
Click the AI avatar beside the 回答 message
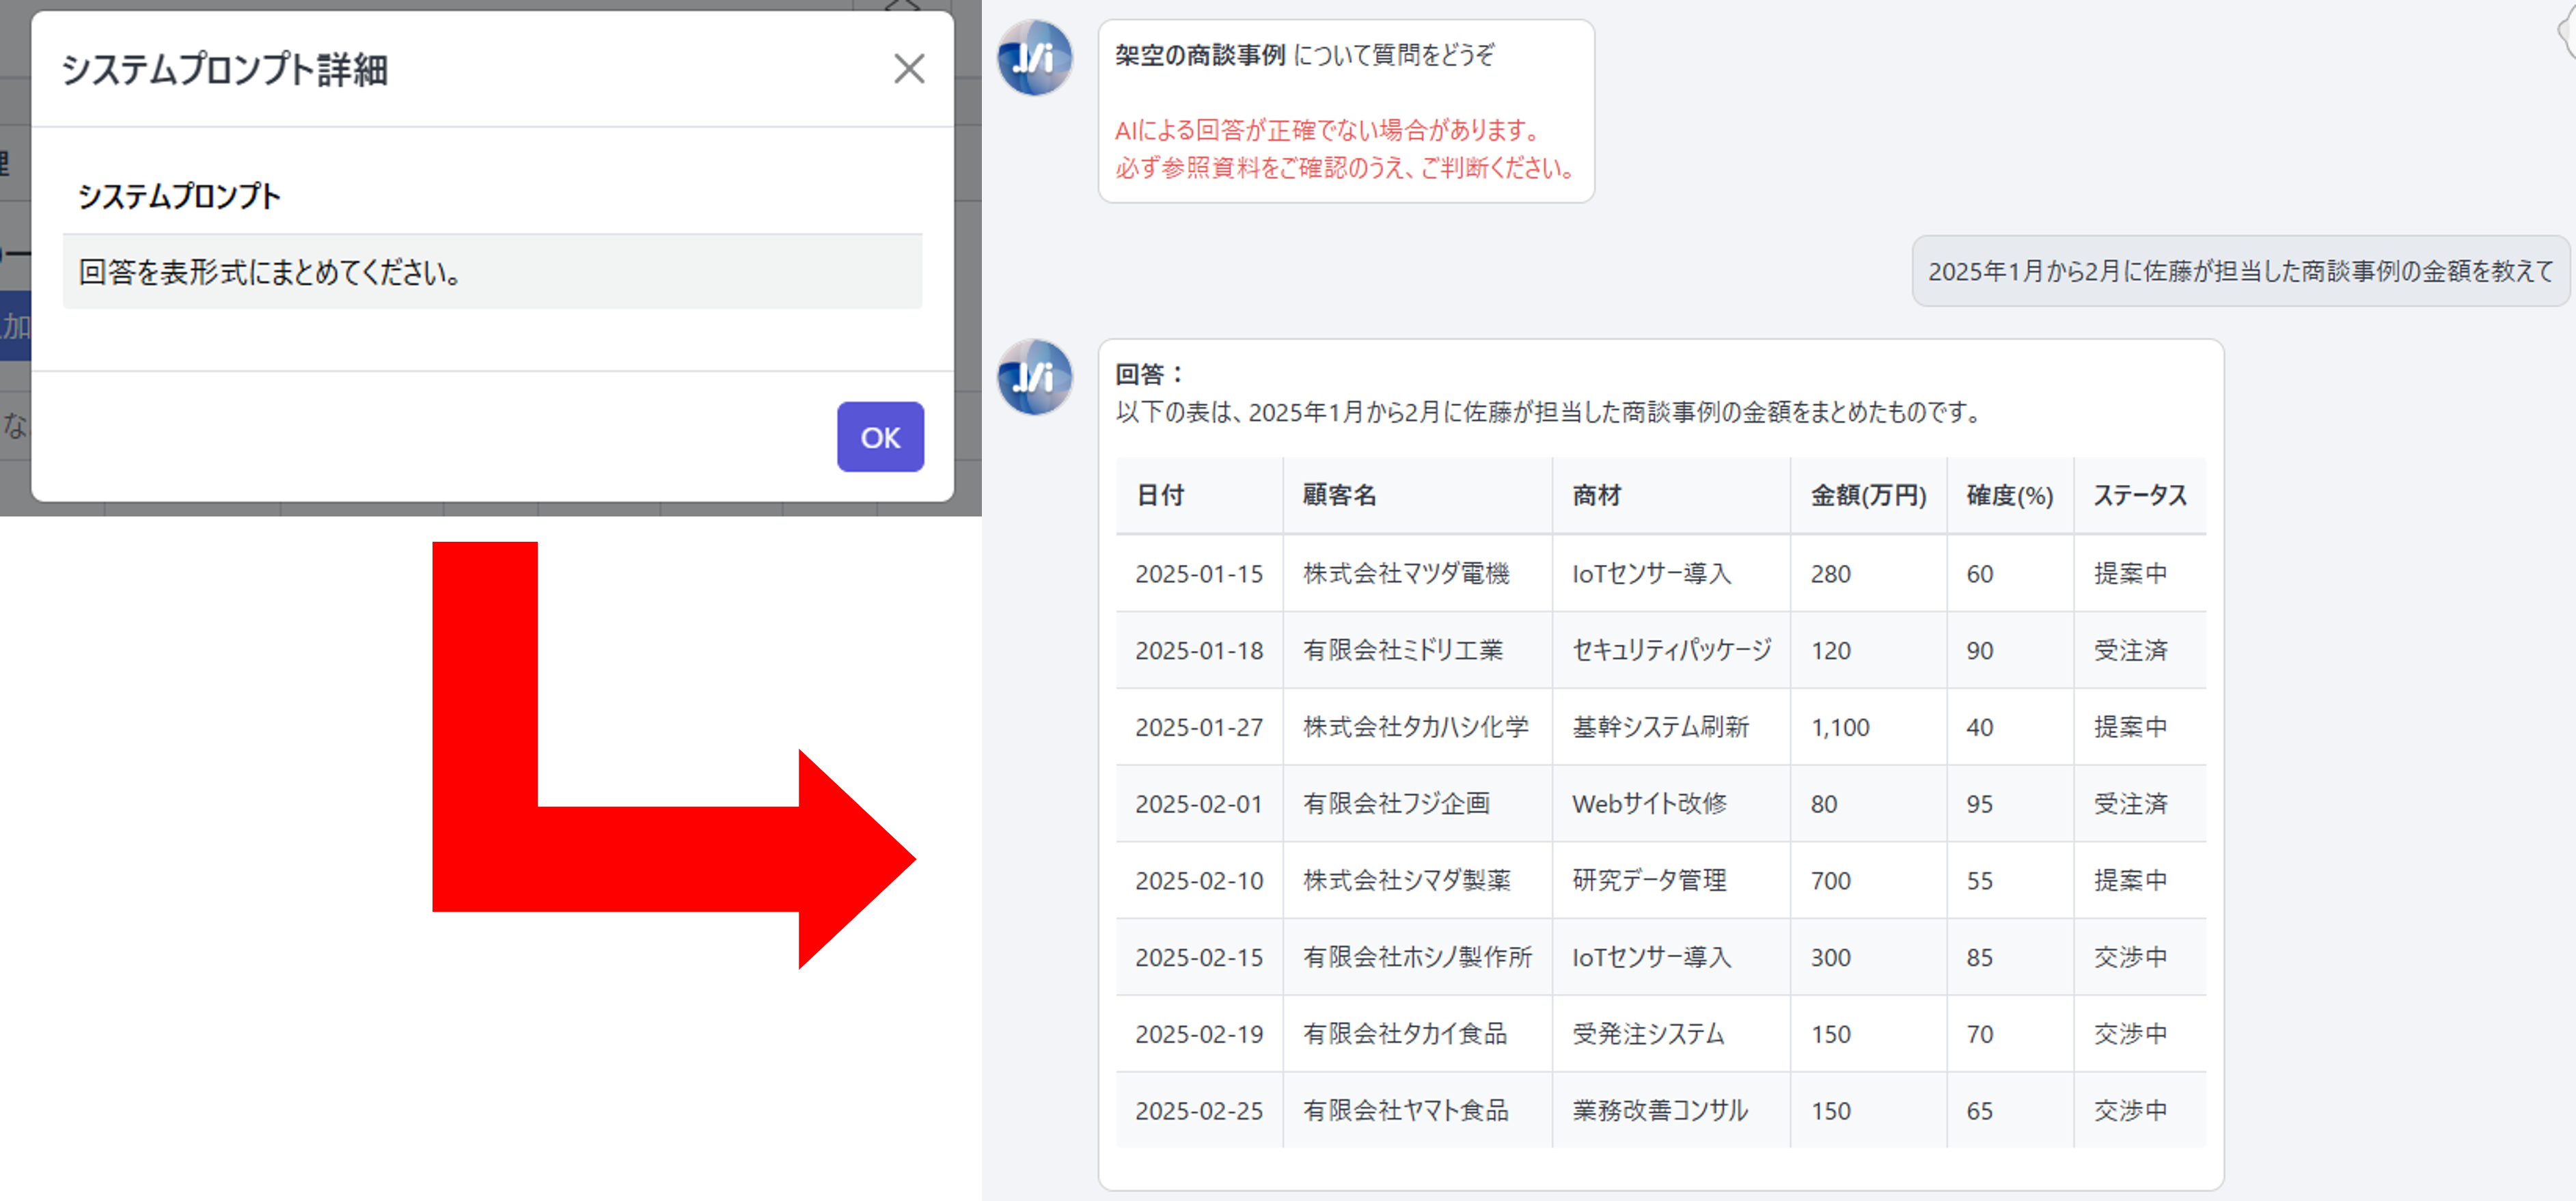(1035, 377)
